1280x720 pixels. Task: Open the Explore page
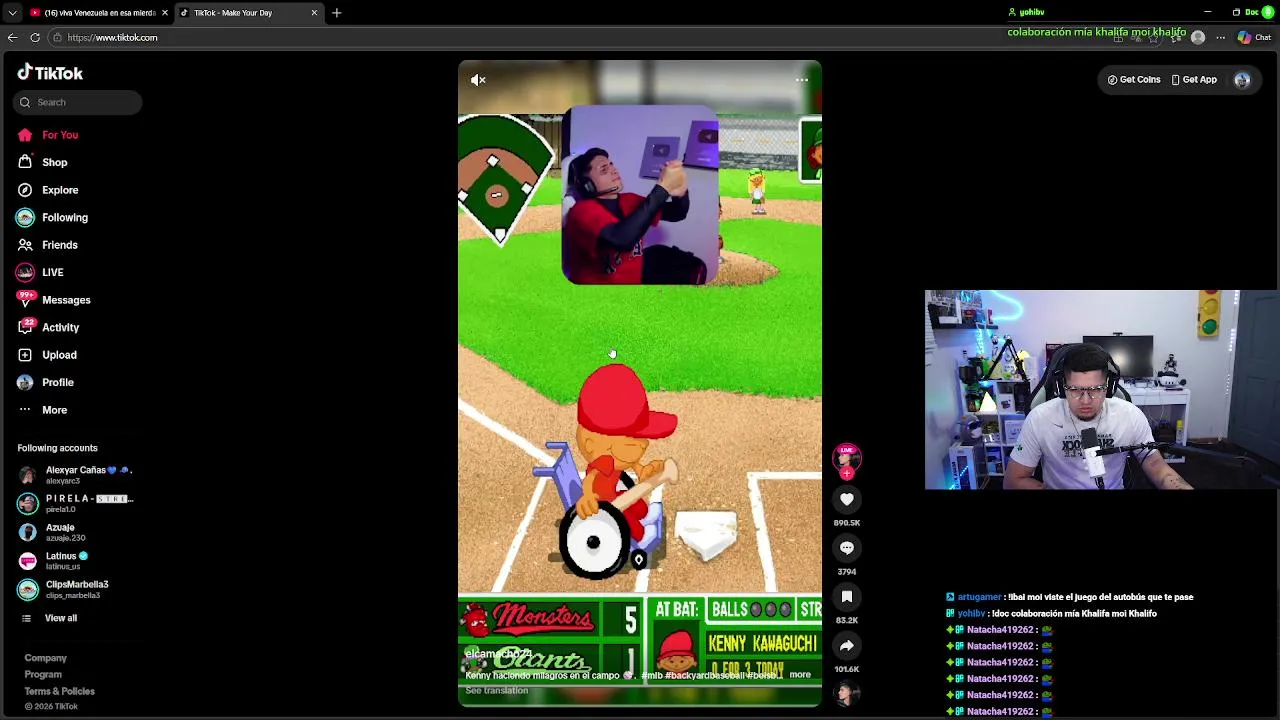coord(60,190)
